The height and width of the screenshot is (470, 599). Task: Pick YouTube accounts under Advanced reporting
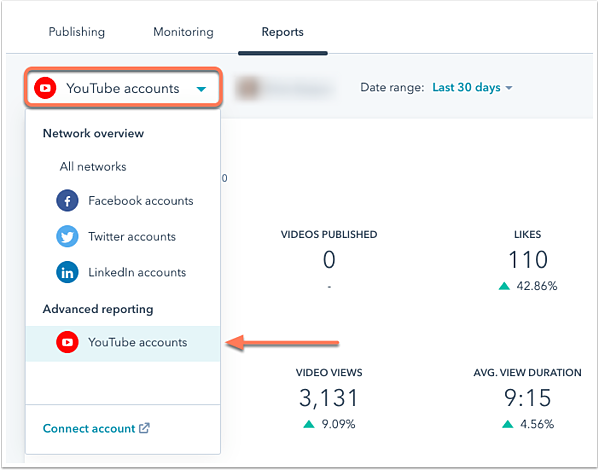[x=123, y=343]
